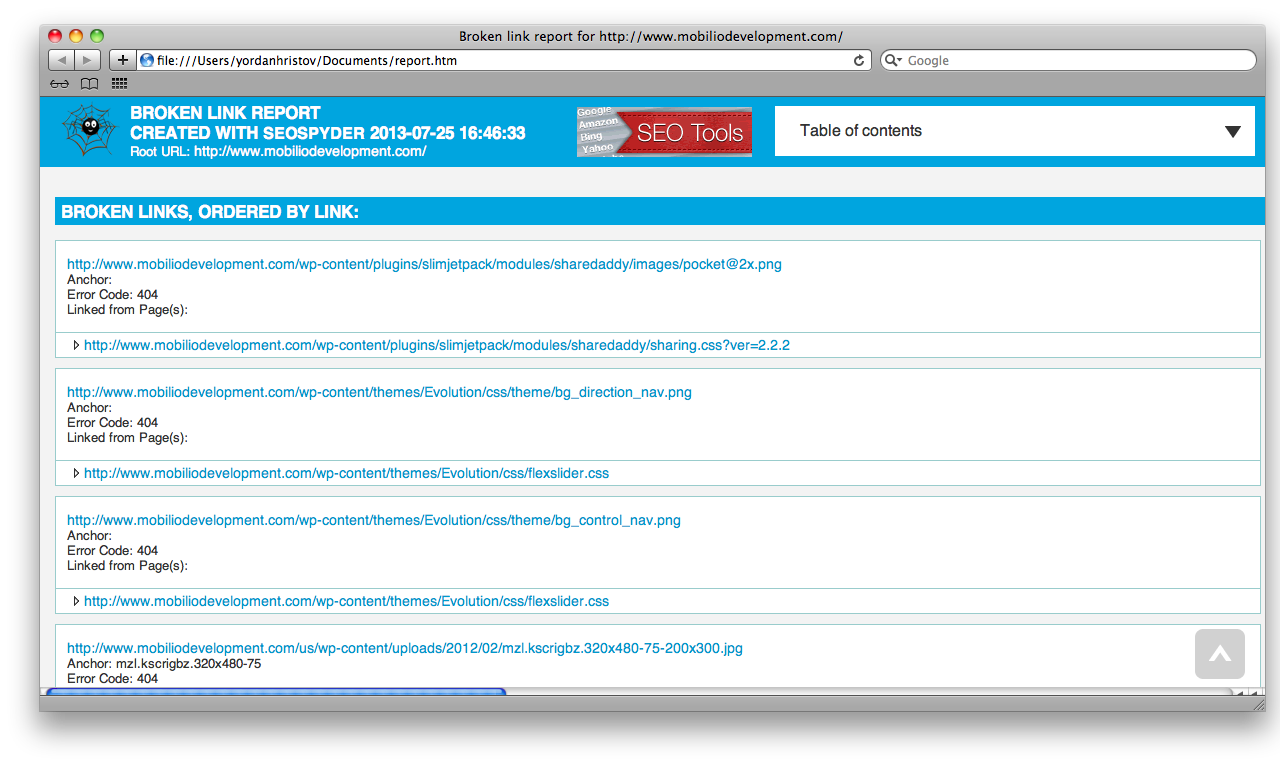Click the scroll-to-top arrow button
Image resolution: width=1280 pixels, height=766 pixels.
click(x=1220, y=654)
